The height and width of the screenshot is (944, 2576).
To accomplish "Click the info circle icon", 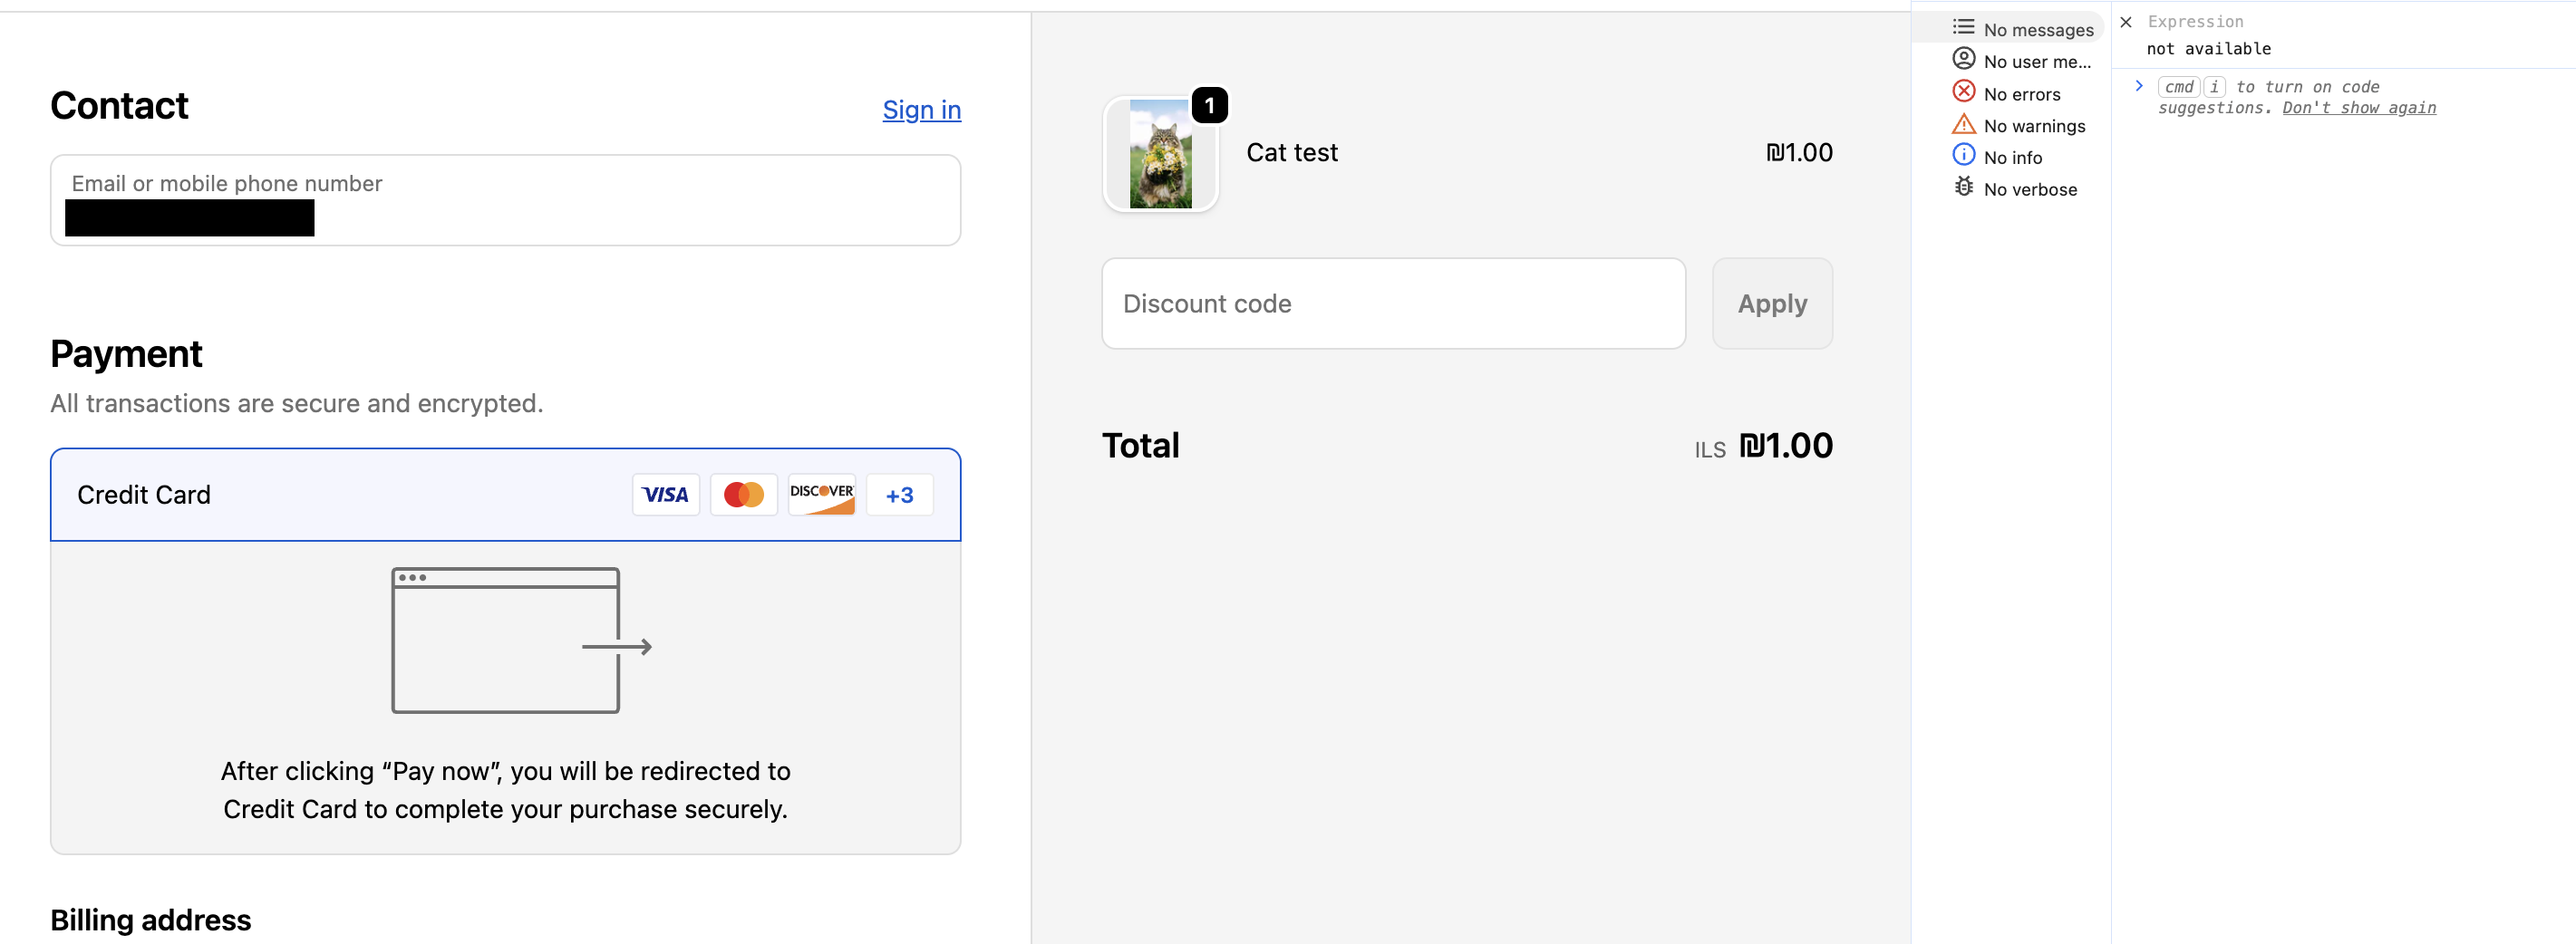I will pos(1963,156).
